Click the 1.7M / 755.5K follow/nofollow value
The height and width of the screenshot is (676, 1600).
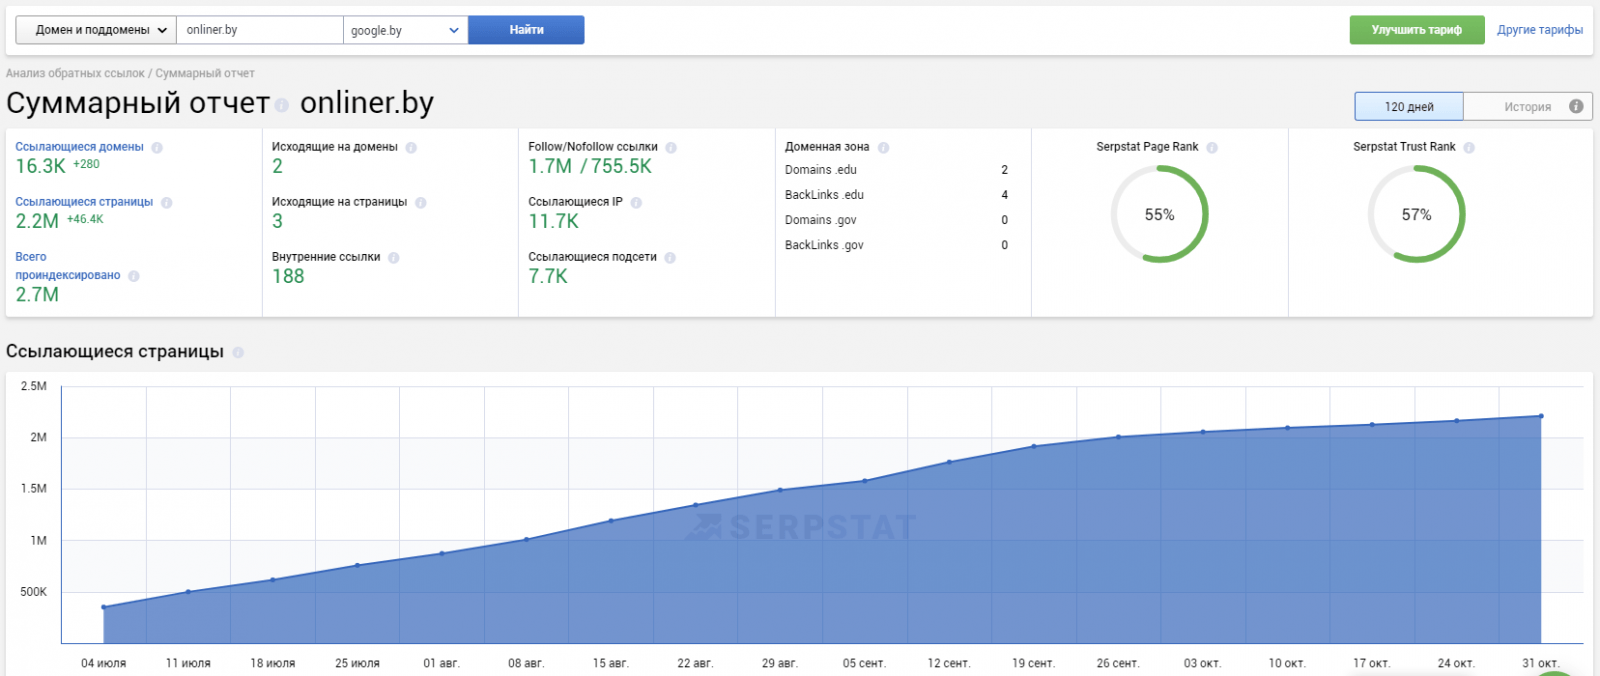(x=590, y=167)
